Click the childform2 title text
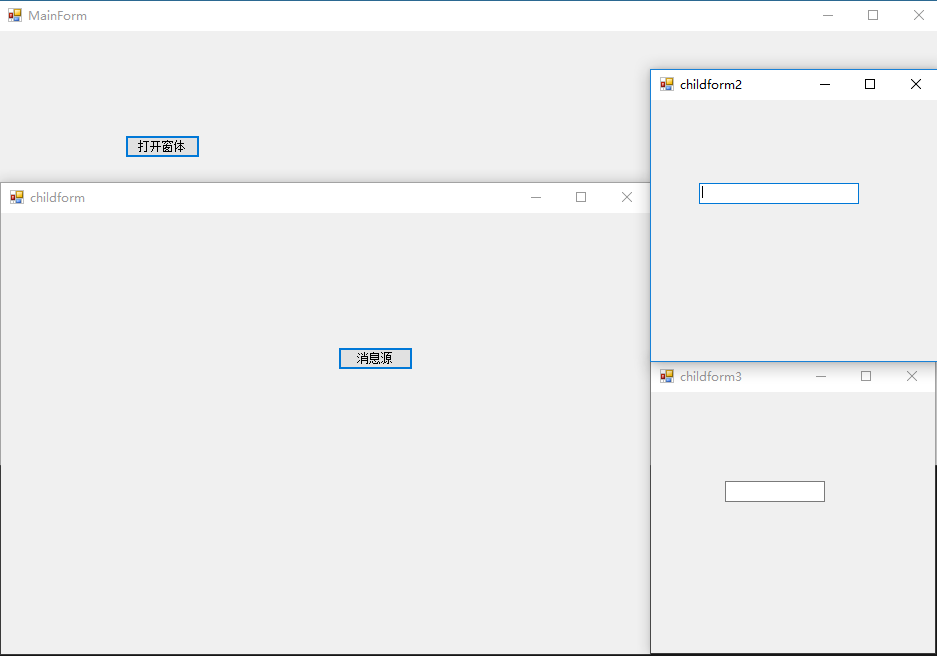 [711, 84]
